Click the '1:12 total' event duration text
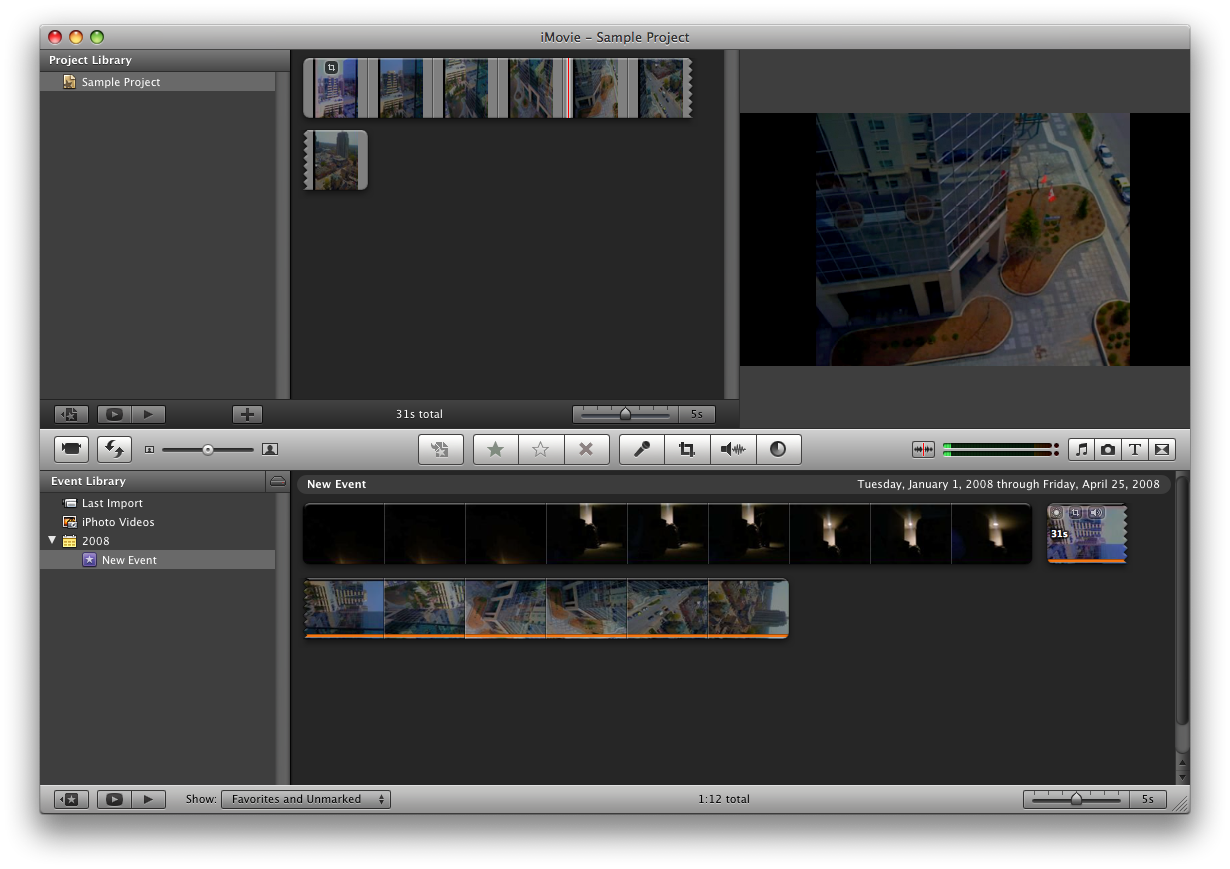The image size is (1230, 869). click(724, 799)
